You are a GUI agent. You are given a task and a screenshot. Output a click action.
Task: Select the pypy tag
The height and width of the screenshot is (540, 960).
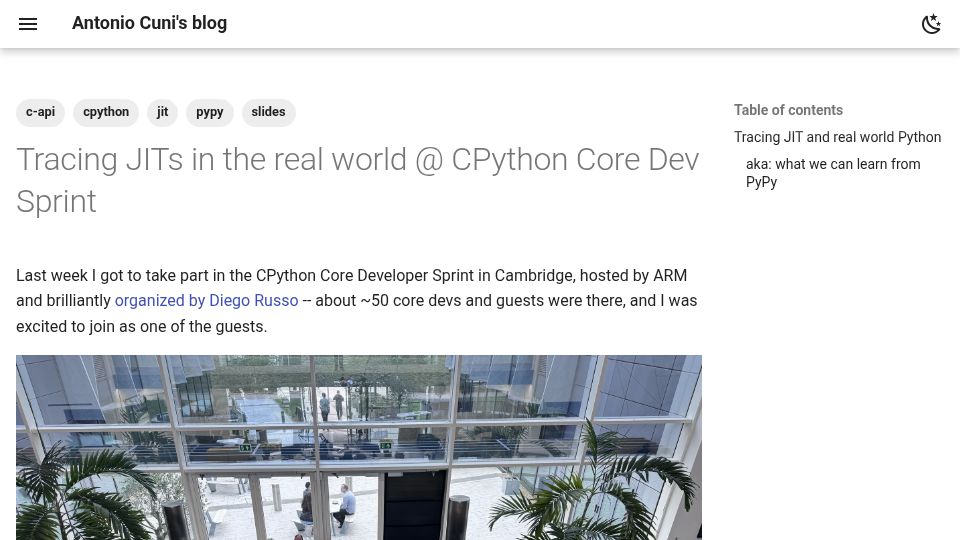(209, 113)
